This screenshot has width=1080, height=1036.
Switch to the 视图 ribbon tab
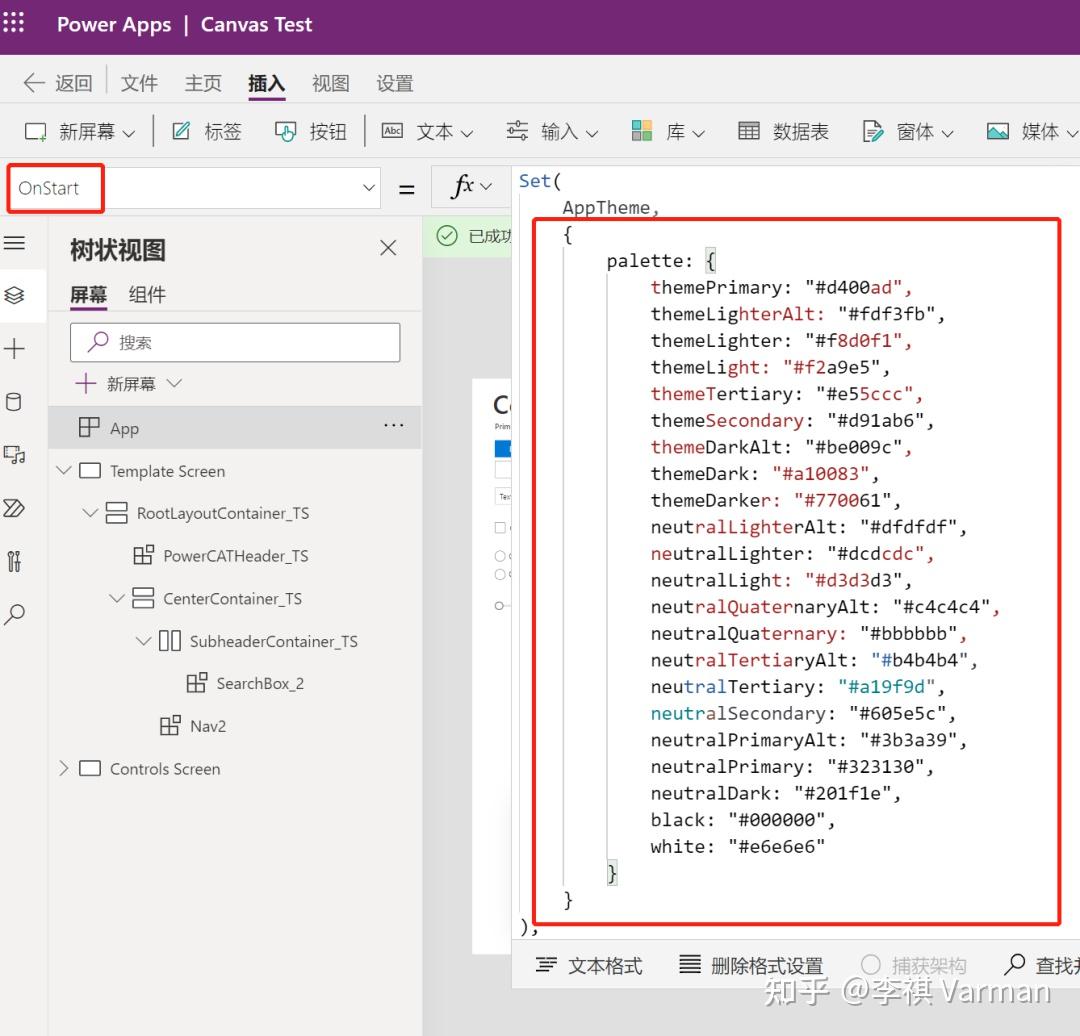point(330,83)
